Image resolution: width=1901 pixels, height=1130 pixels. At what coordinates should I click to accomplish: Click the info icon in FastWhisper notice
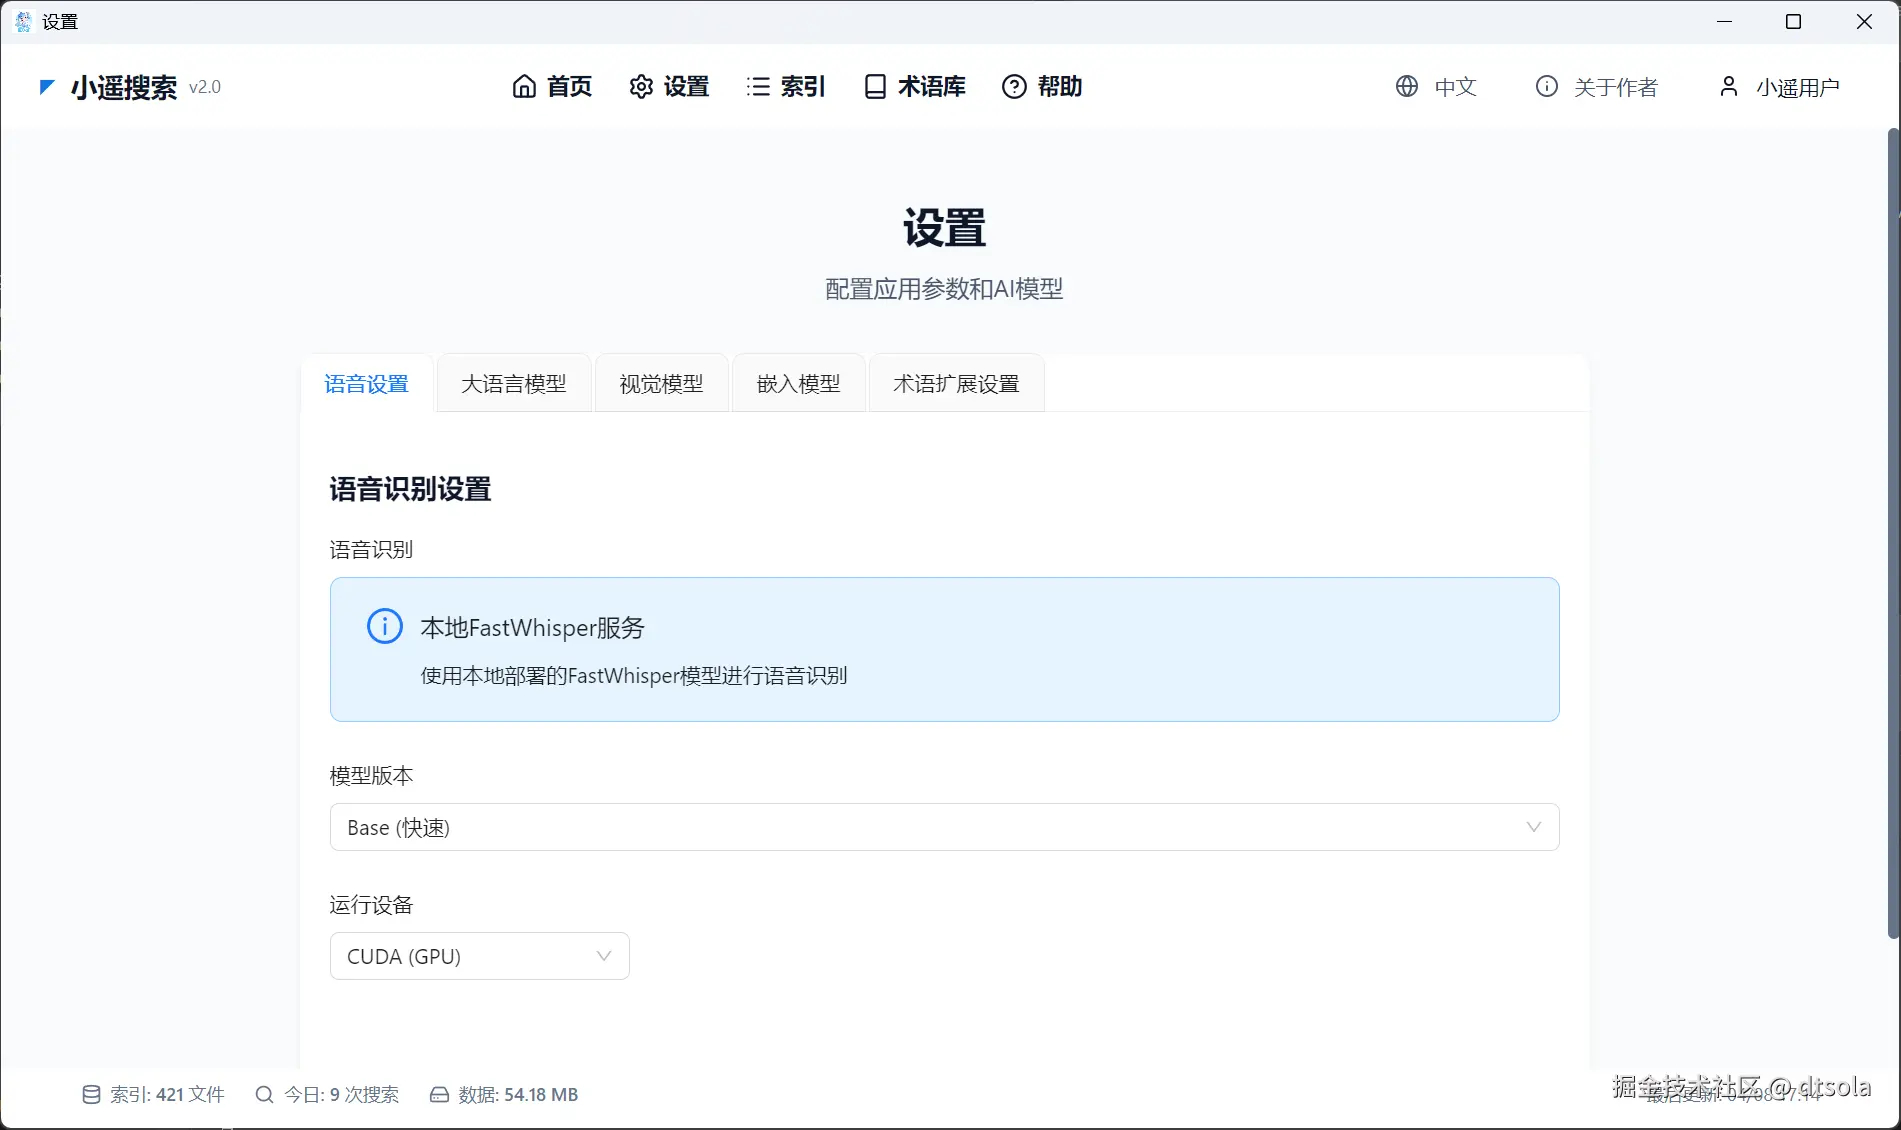[x=385, y=626]
